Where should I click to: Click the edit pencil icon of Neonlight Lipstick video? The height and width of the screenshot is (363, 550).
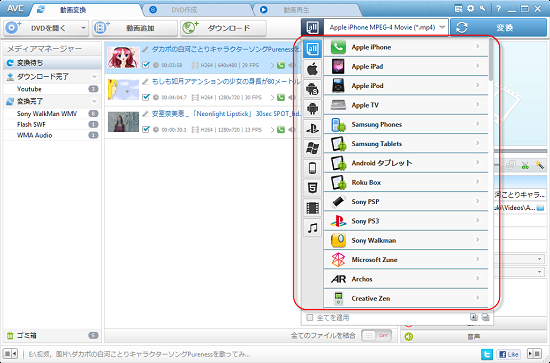145,114
